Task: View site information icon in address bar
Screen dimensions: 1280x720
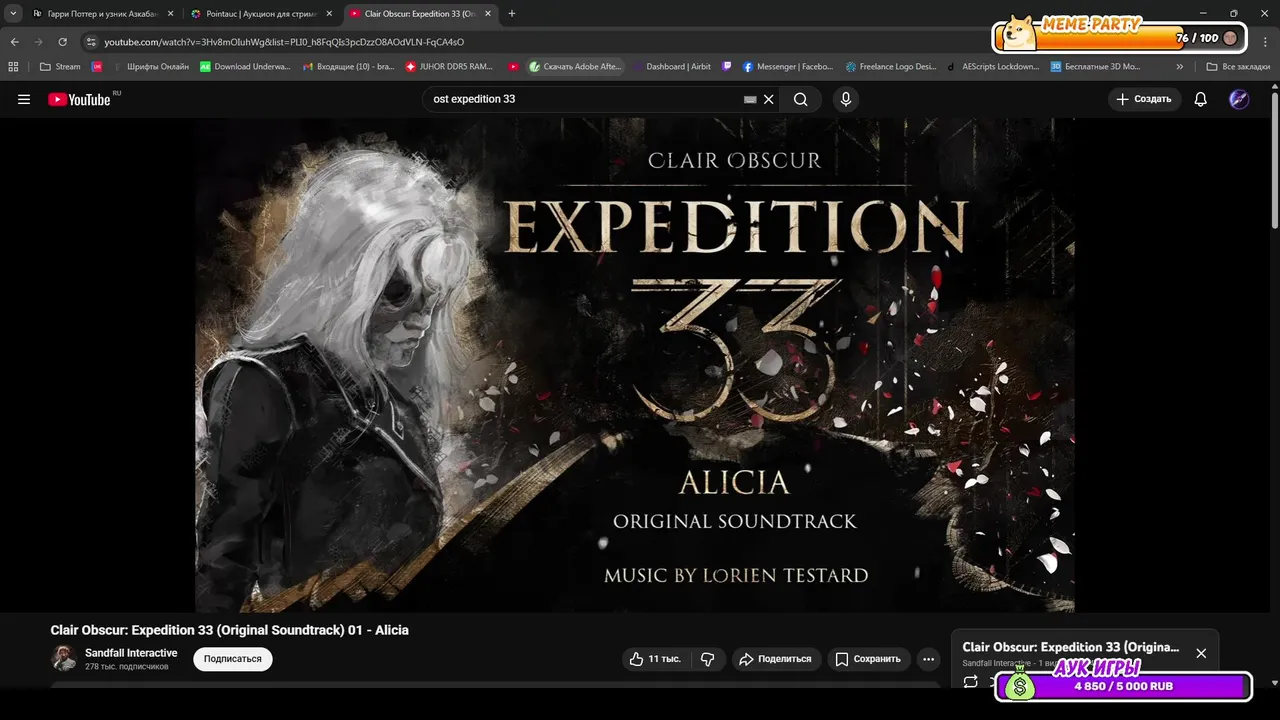Action: tap(91, 42)
